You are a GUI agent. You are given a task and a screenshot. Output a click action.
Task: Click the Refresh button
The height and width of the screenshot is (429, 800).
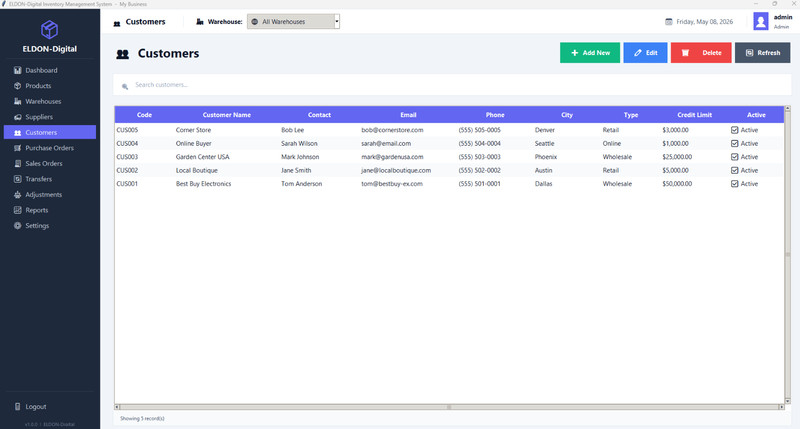pos(763,53)
